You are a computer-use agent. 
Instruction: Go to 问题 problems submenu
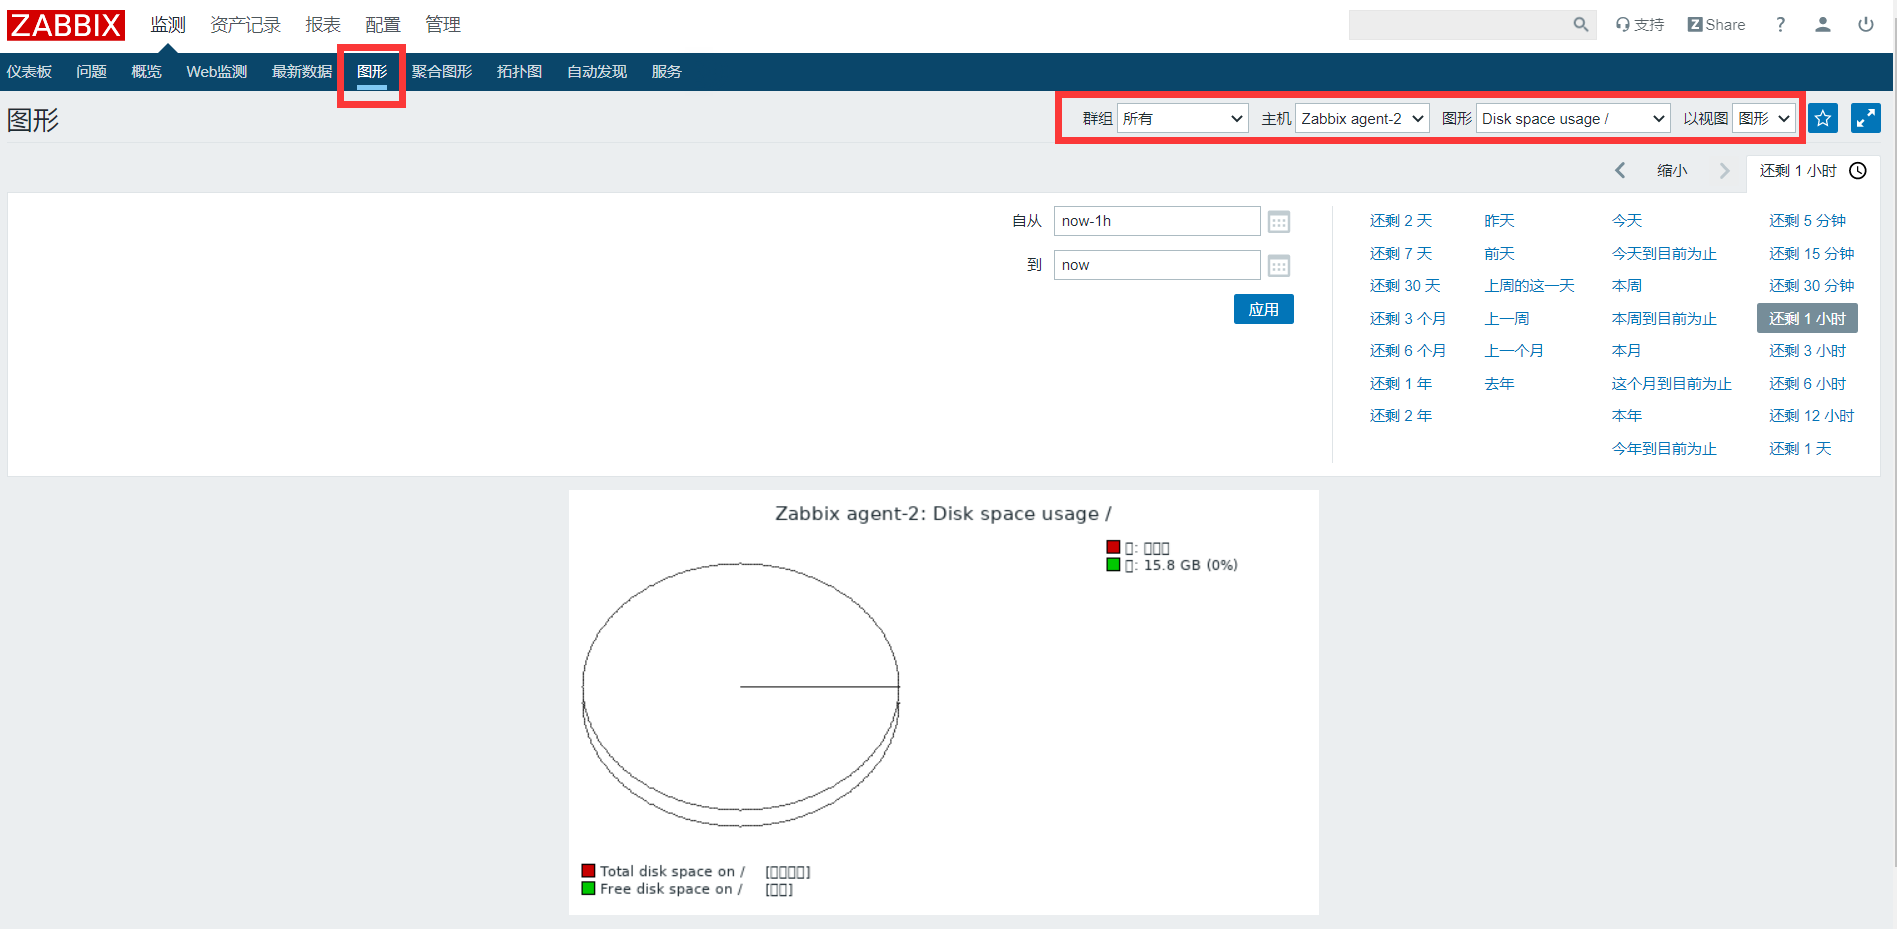[x=91, y=72]
